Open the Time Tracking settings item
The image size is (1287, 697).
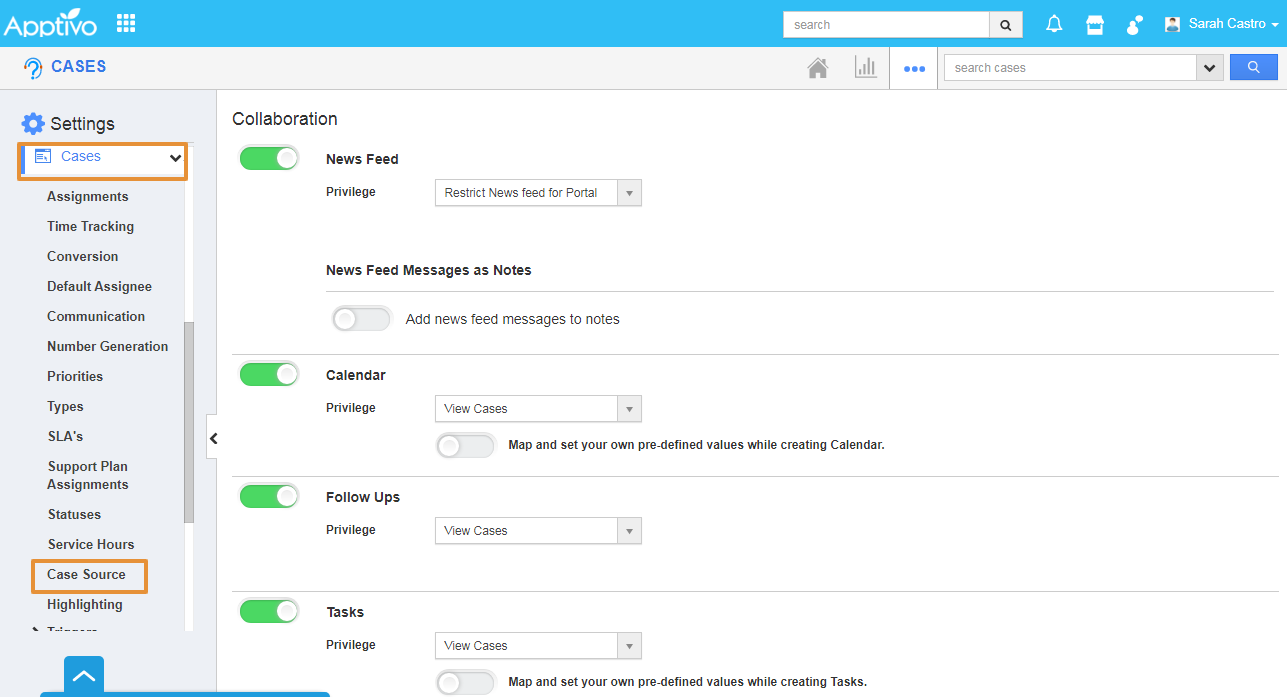[x=90, y=227]
